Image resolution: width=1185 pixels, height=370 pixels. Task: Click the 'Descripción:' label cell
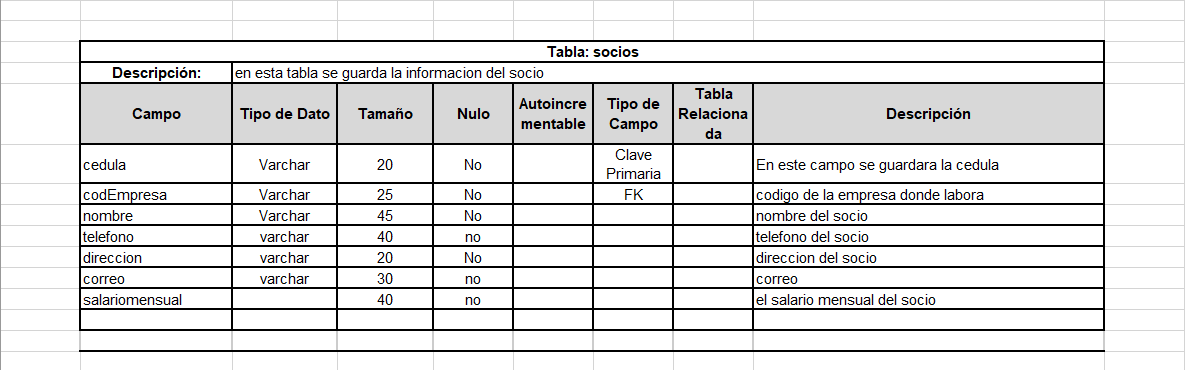[x=156, y=73]
